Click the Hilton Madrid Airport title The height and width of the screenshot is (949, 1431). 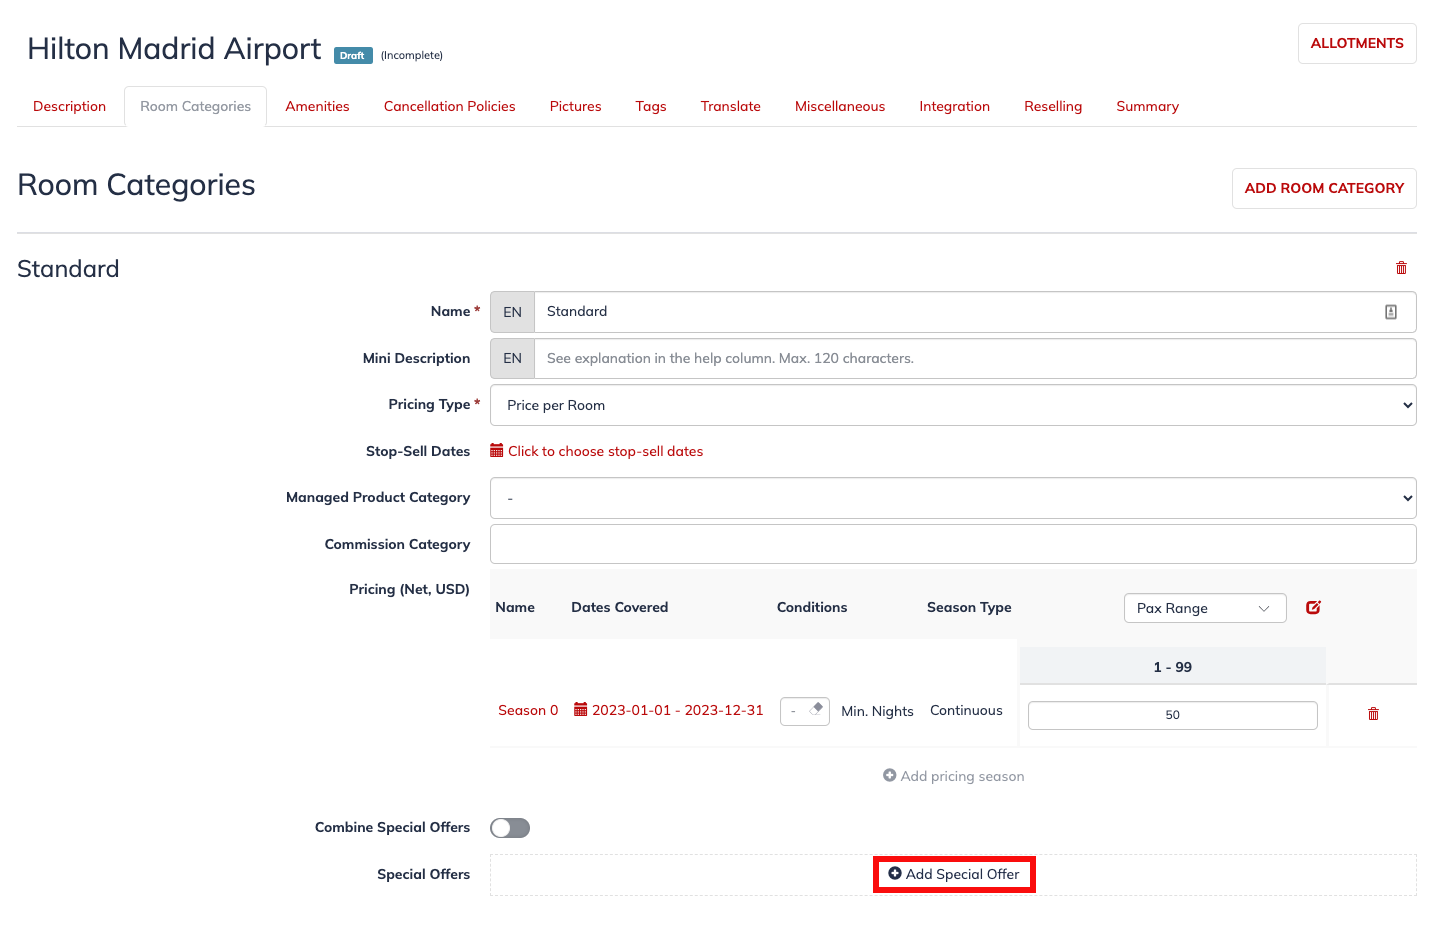coord(174,48)
